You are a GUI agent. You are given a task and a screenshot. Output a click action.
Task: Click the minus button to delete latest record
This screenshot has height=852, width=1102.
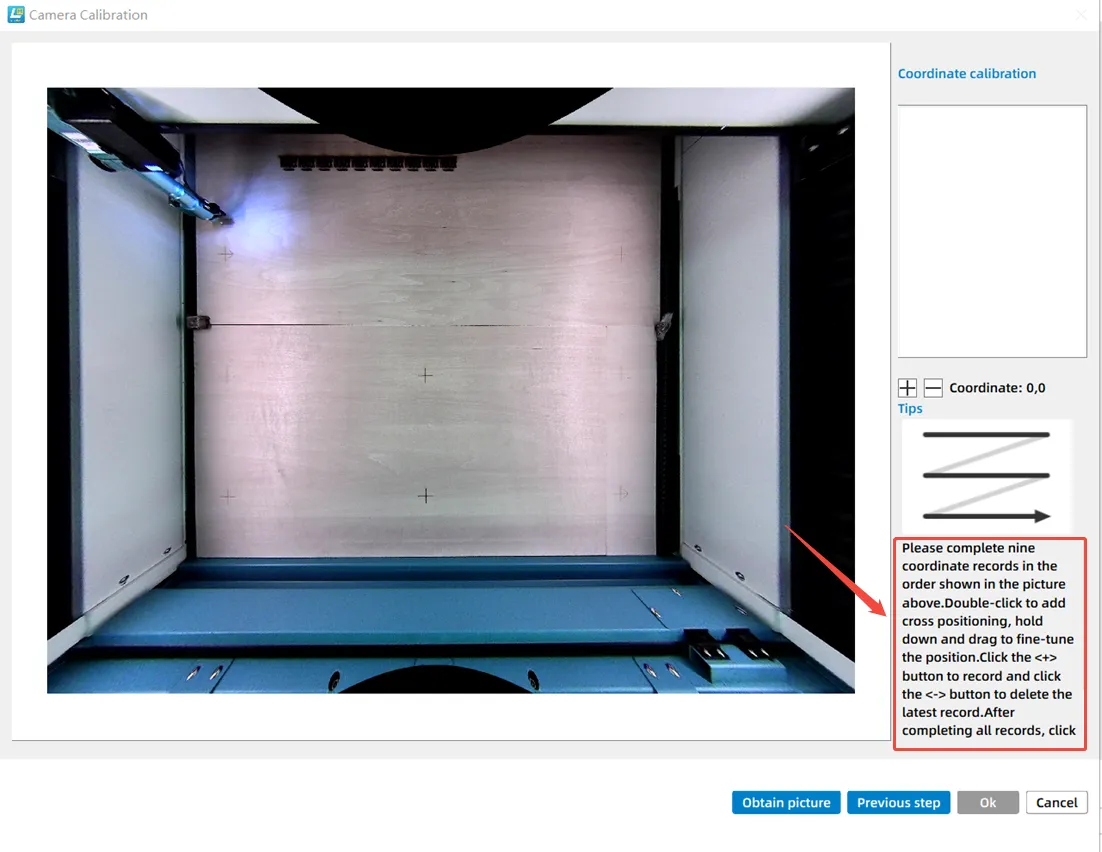tap(932, 388)
